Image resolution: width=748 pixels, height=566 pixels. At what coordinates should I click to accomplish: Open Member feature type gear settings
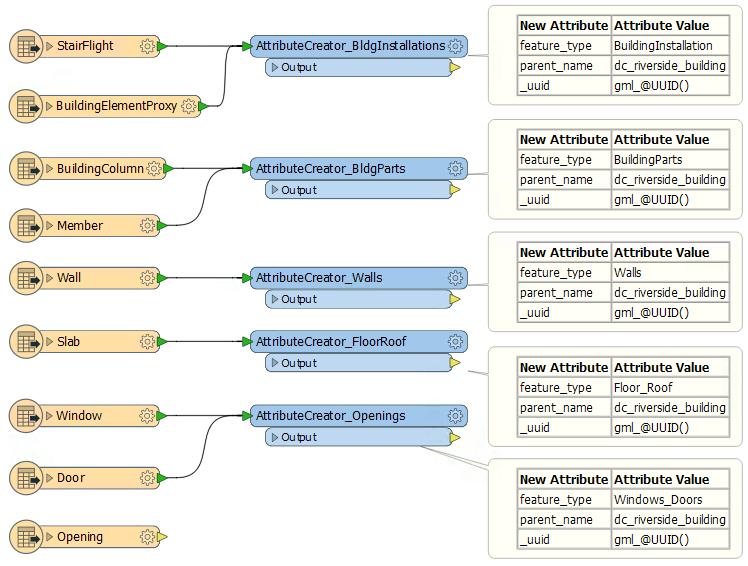pyautogui.click(x=147, y=225)
